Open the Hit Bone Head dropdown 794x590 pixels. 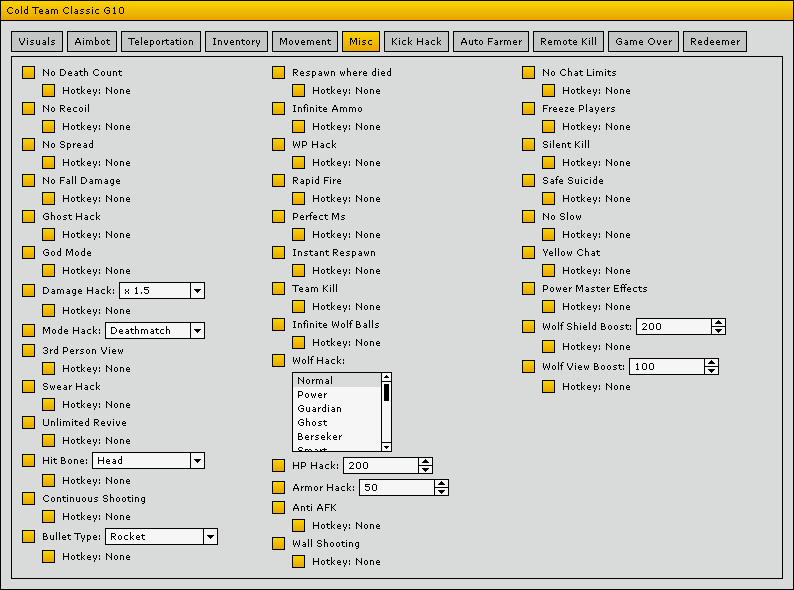[x=197, y=461]
